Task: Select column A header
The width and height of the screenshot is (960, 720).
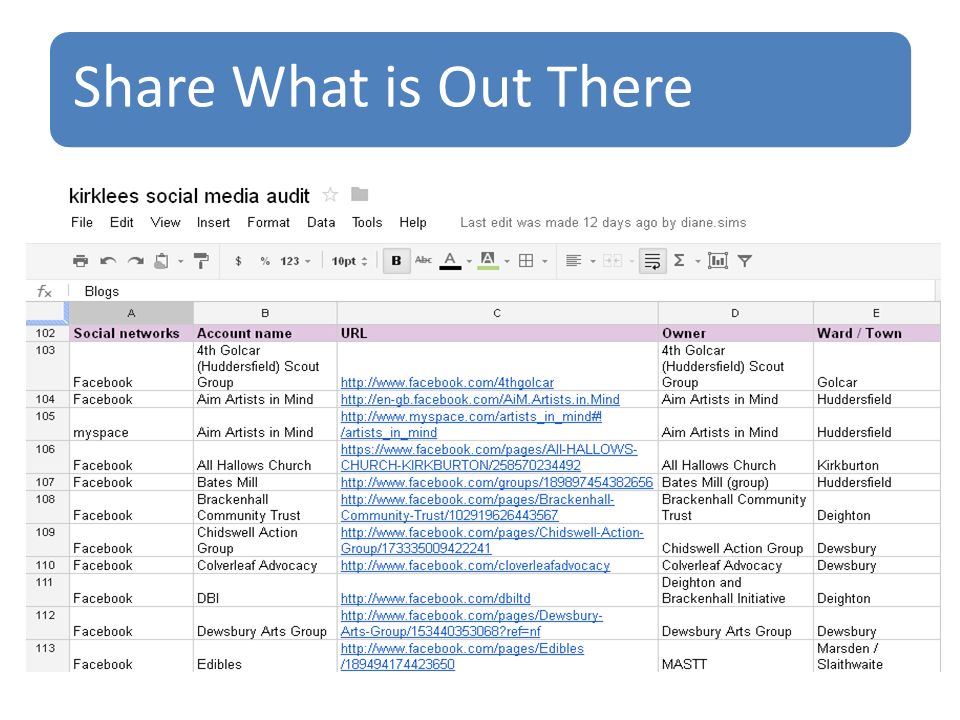Action: [131, 313]
